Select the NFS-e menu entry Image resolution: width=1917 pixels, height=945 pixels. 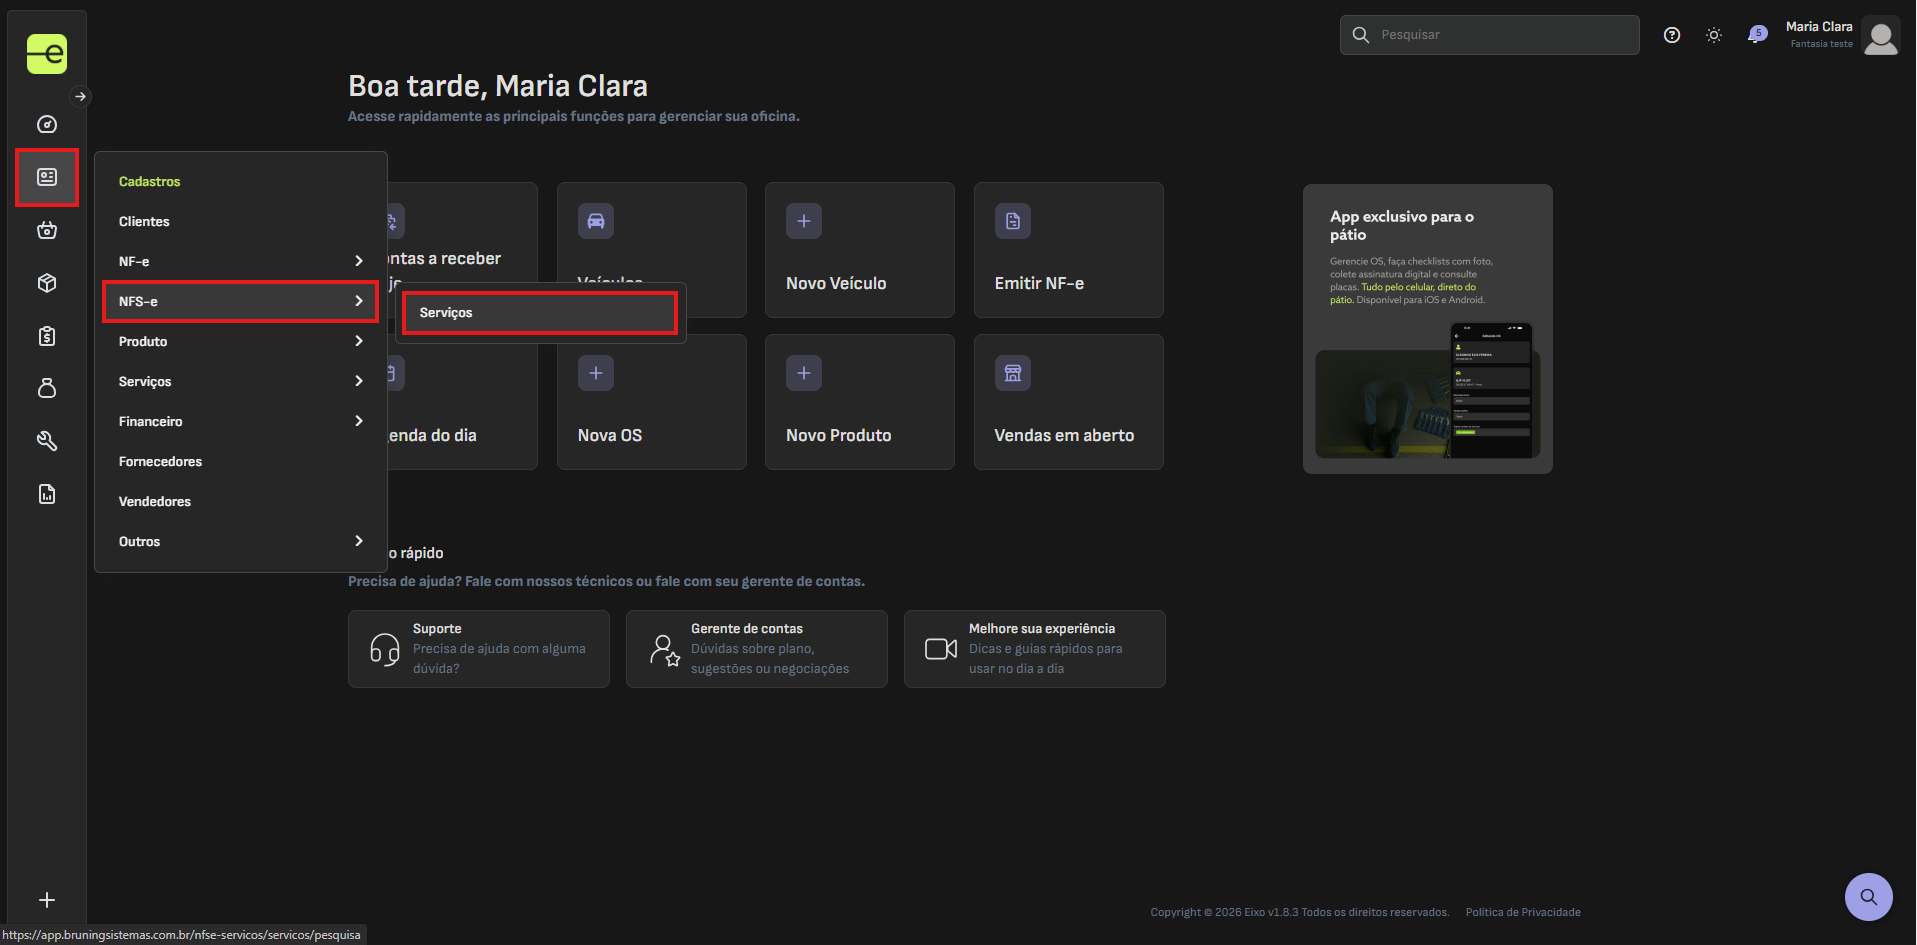(240, 301)
